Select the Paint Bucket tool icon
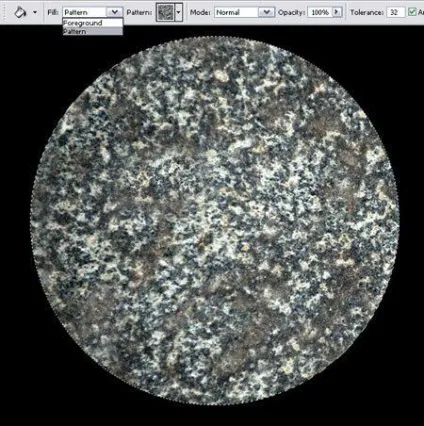Image resolution: width=424 pixels, height=426 pixels. click(x=20, y=12)
